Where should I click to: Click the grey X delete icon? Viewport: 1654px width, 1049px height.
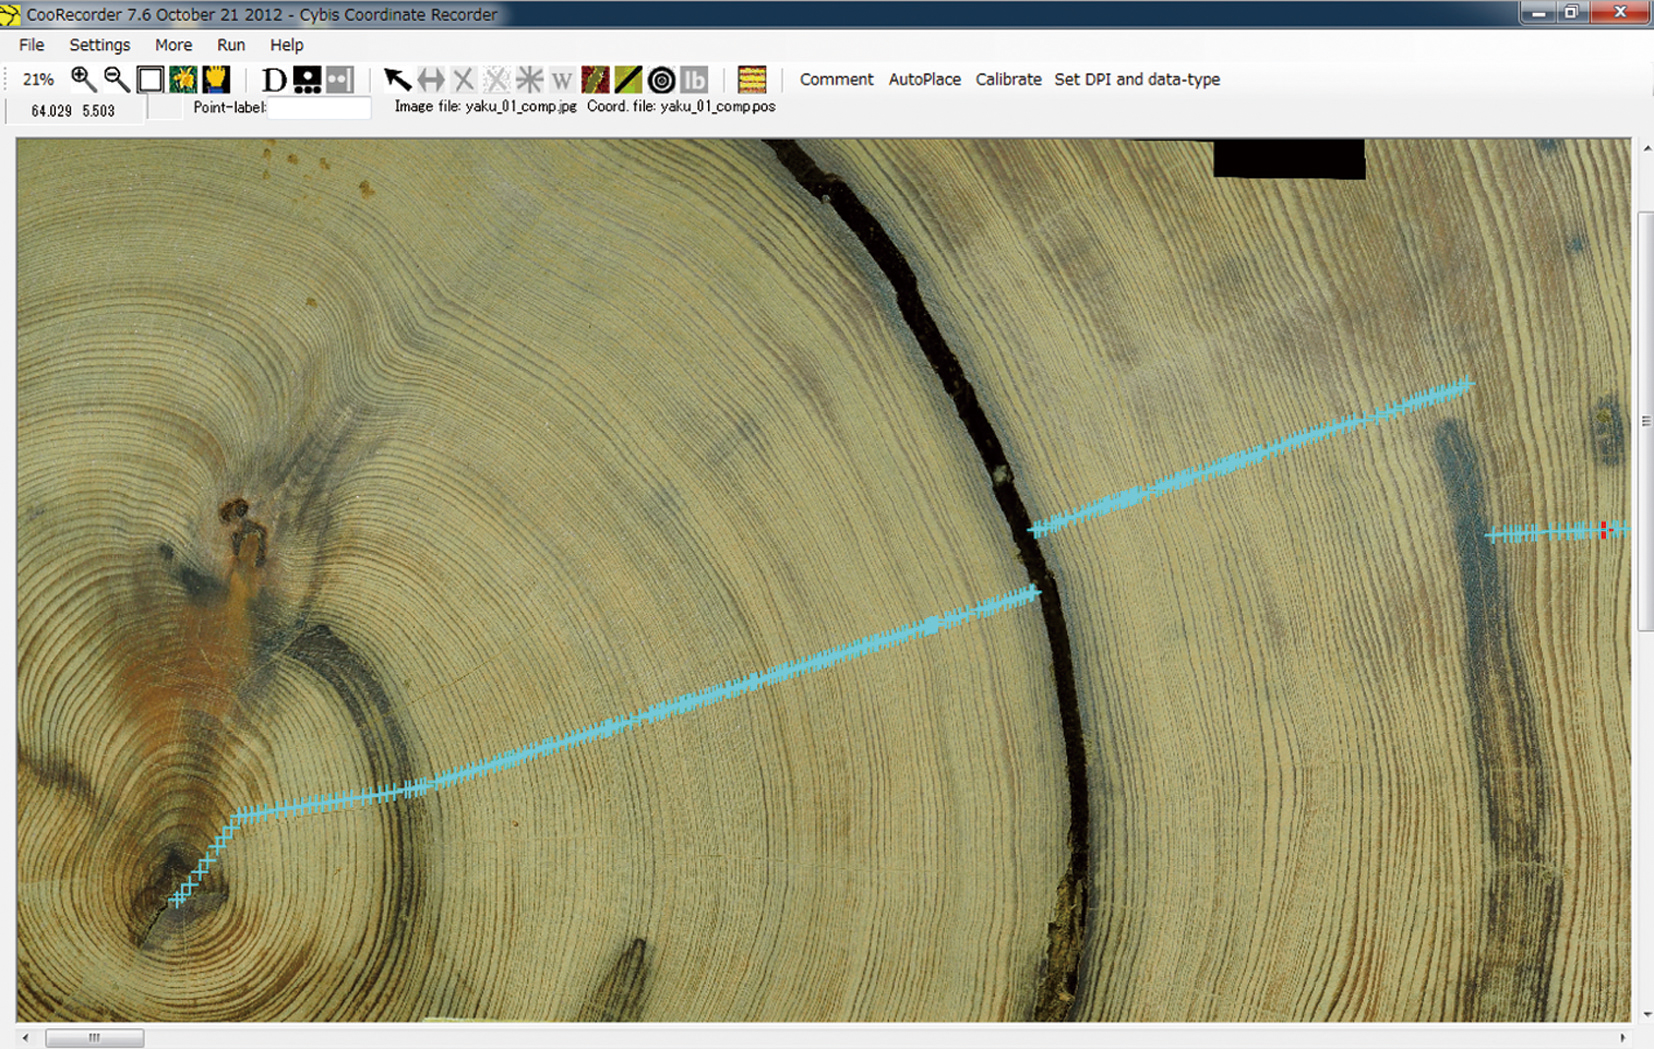[x=463, y=80]
